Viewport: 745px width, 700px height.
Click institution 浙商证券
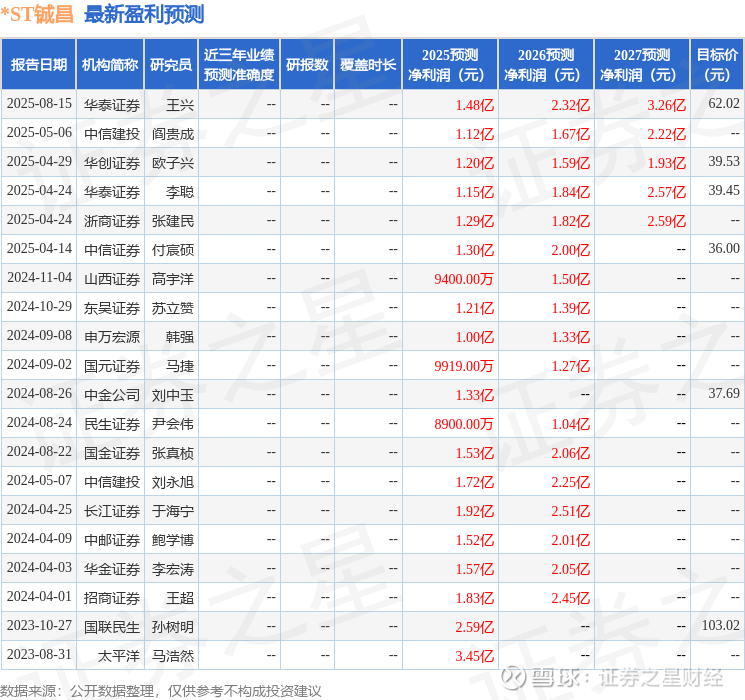coord(112,221)
